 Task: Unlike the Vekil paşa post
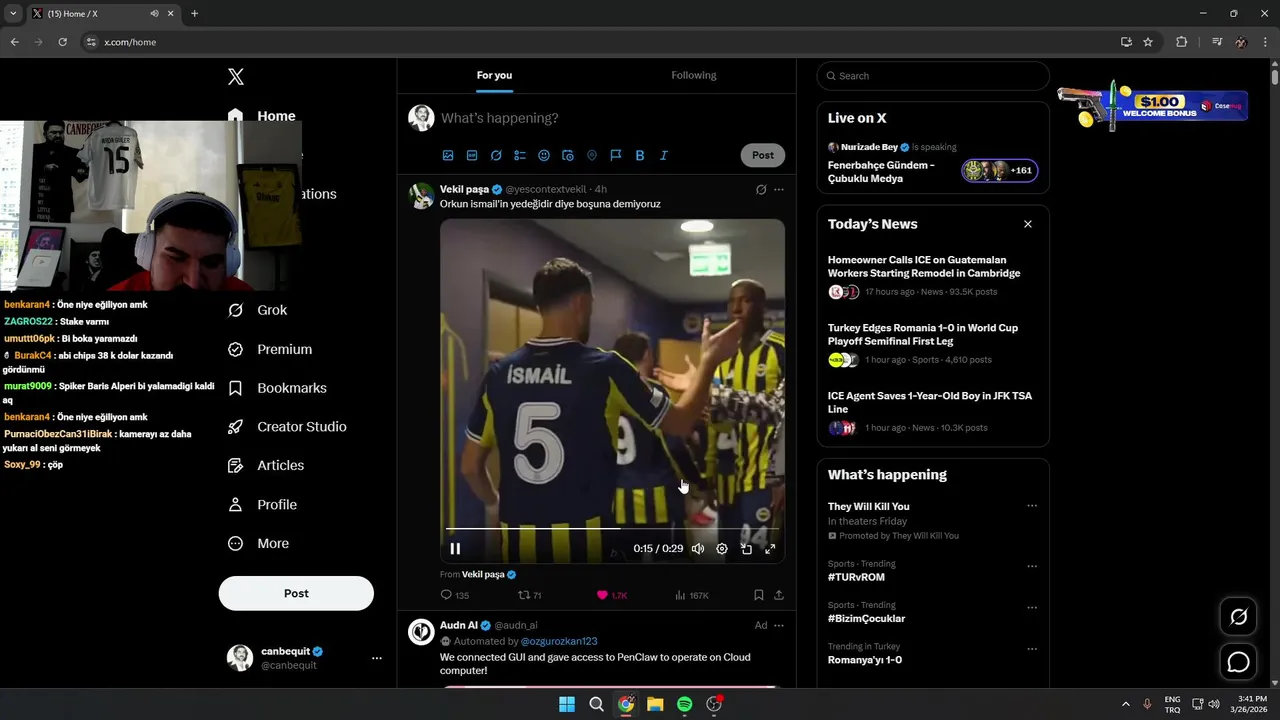[611, 595]
